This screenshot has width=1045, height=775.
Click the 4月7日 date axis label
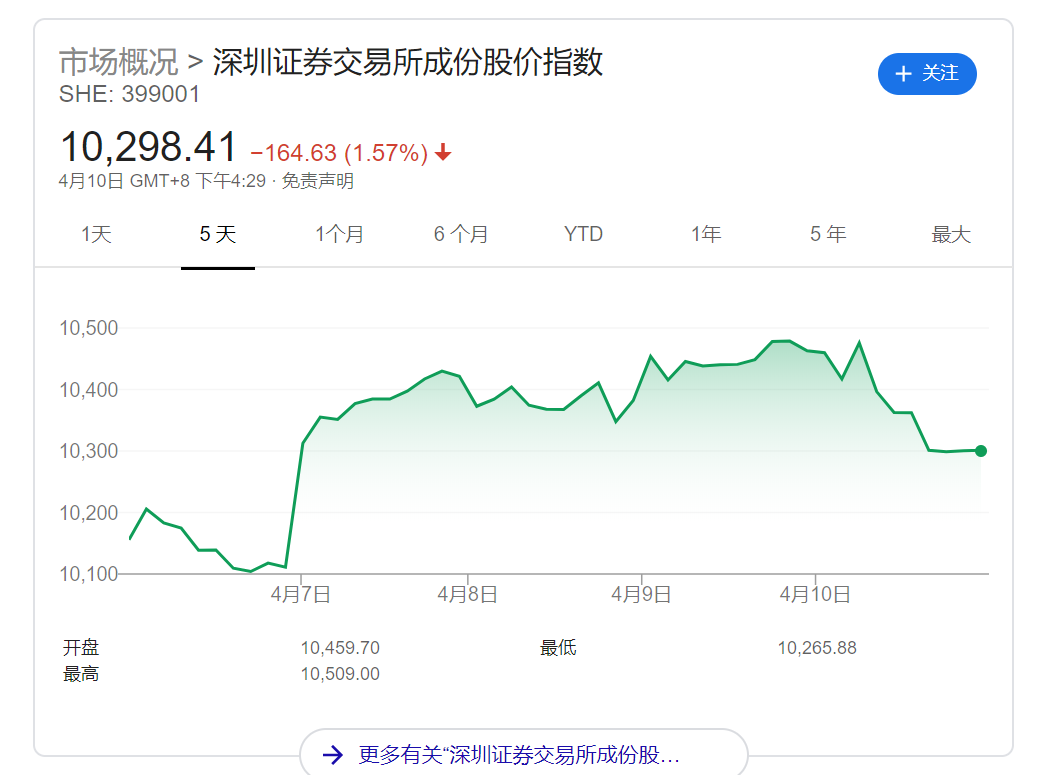[300, 594]
